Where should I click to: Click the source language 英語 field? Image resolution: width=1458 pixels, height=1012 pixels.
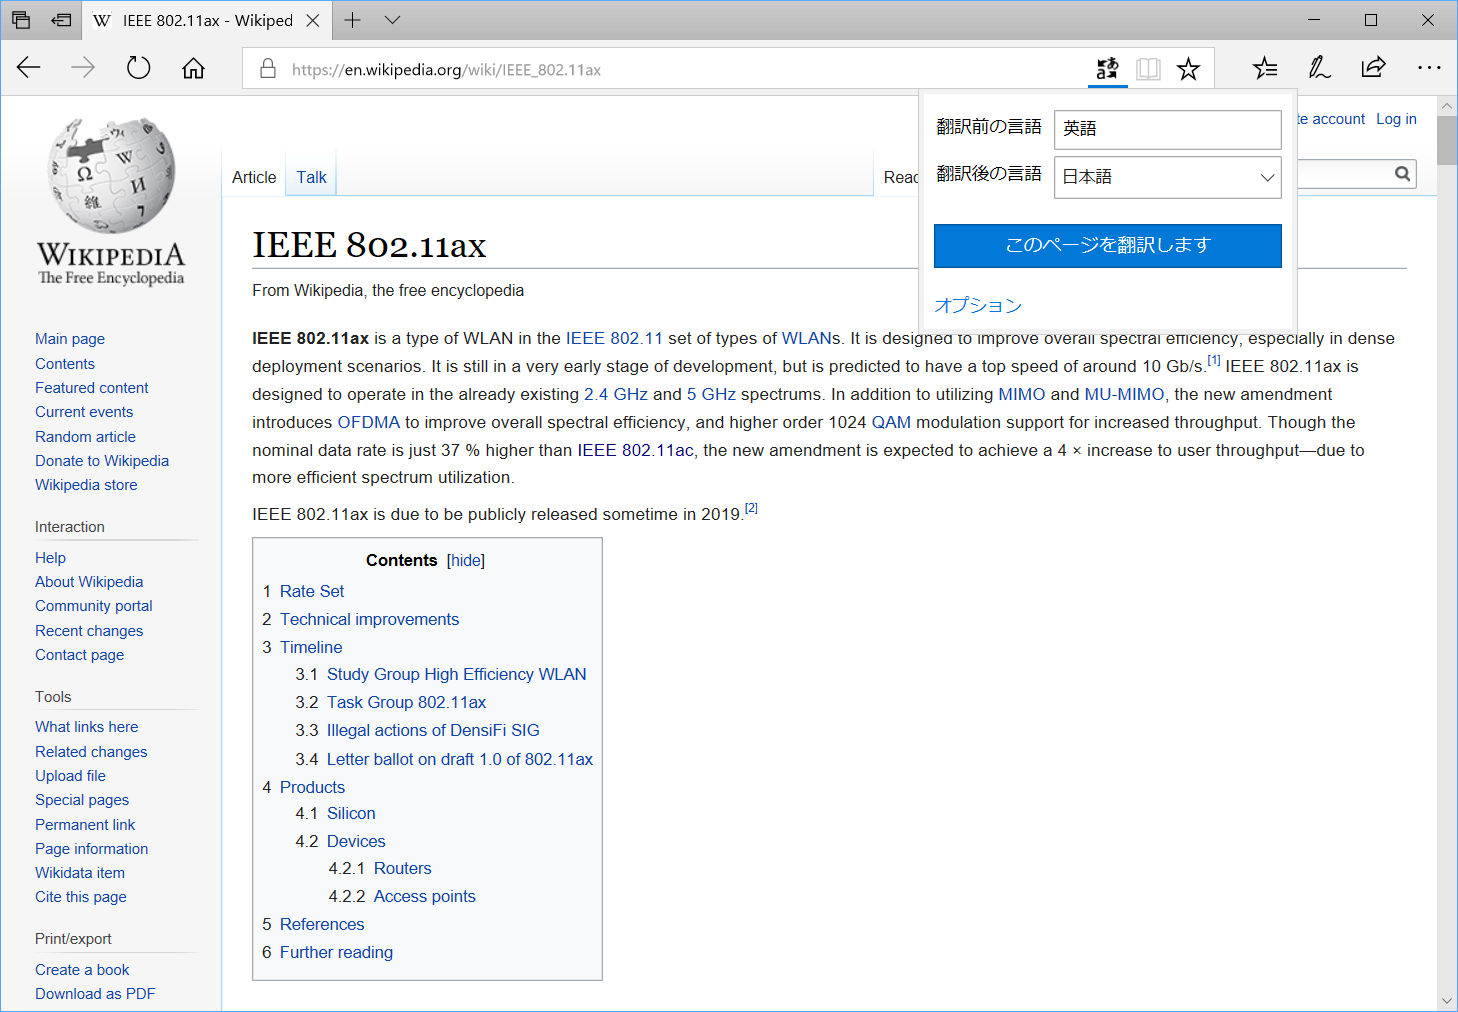pyautogui.click(x=1167, y=129)
